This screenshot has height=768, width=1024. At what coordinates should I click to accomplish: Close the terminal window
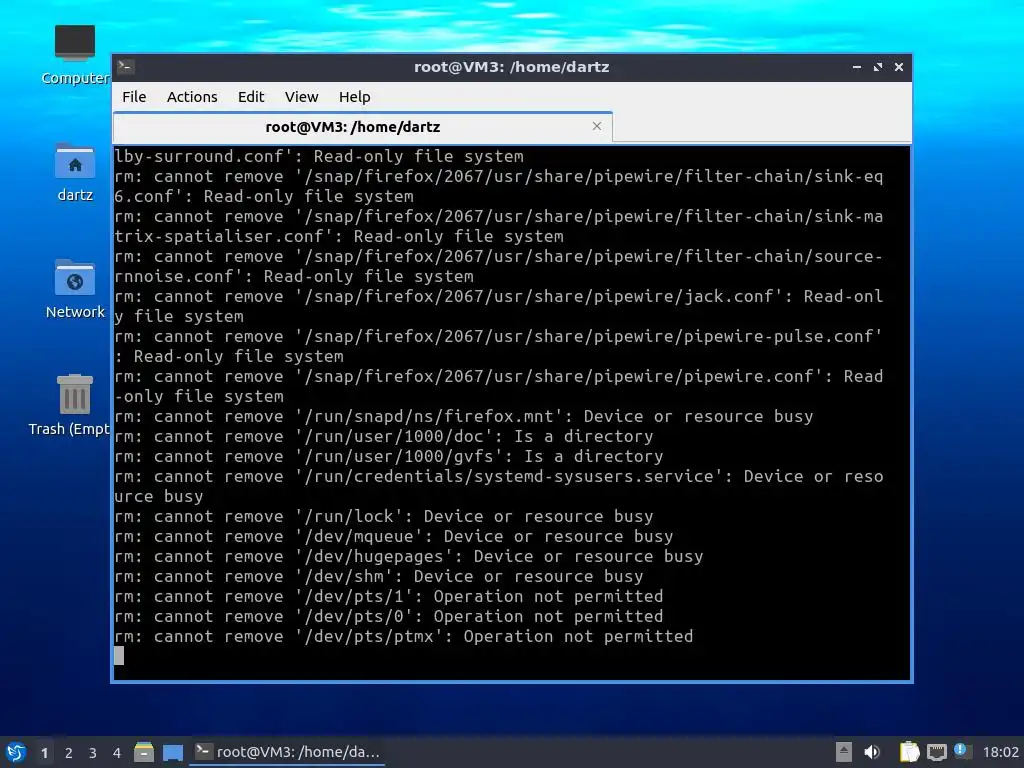coord(899,67)
